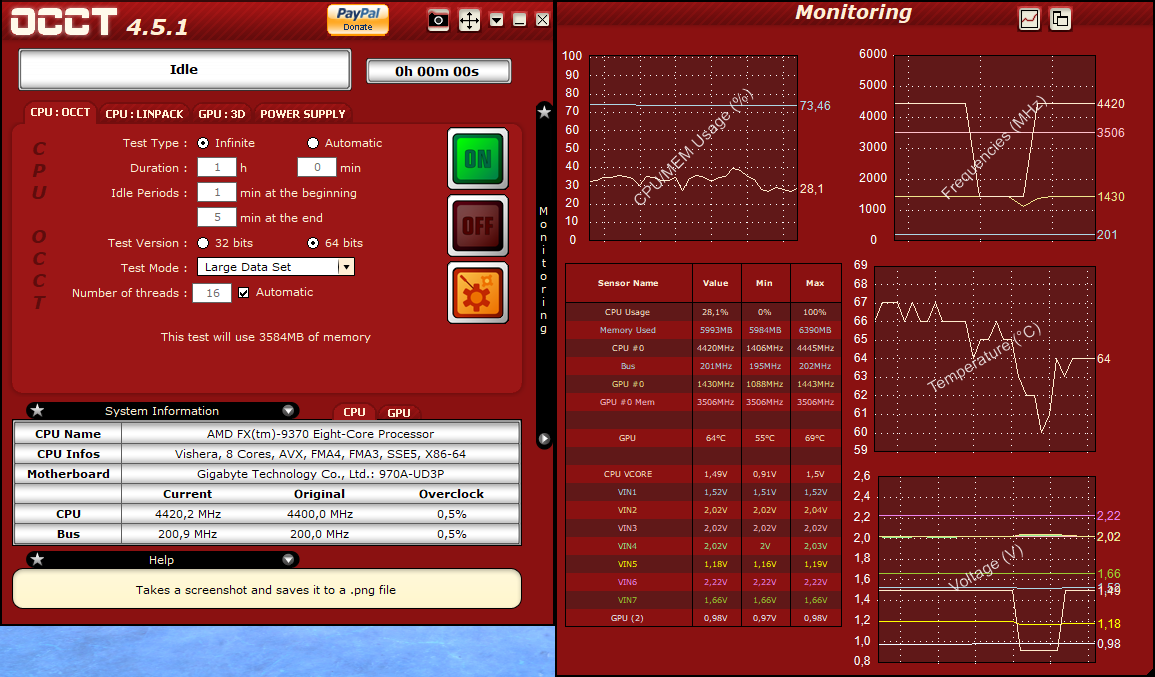The width and height of the screenshot is (1155, 677).
Task: Click the Monitoring windows layout icon
Action: pyautogui.click(x=1061, y=19)
